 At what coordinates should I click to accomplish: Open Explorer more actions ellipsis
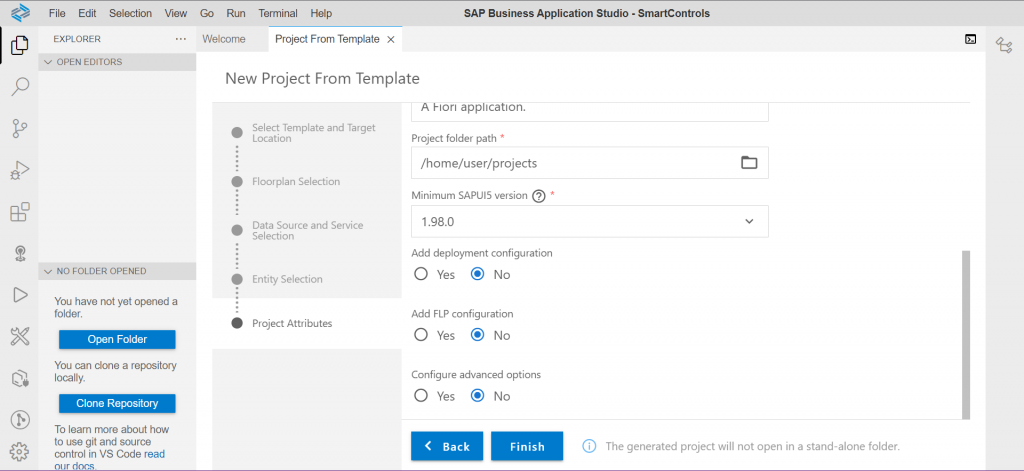point(181,39)
